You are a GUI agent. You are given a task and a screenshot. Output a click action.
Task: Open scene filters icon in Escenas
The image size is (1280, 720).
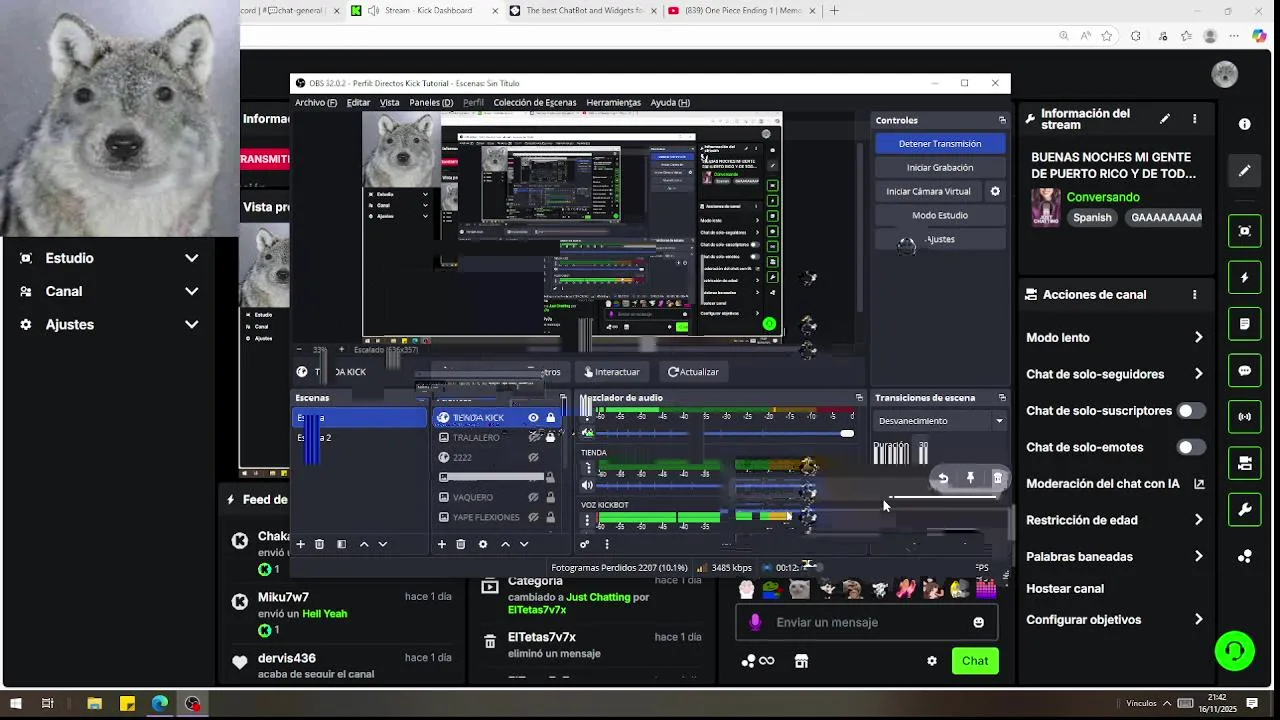tap(341, 544)
